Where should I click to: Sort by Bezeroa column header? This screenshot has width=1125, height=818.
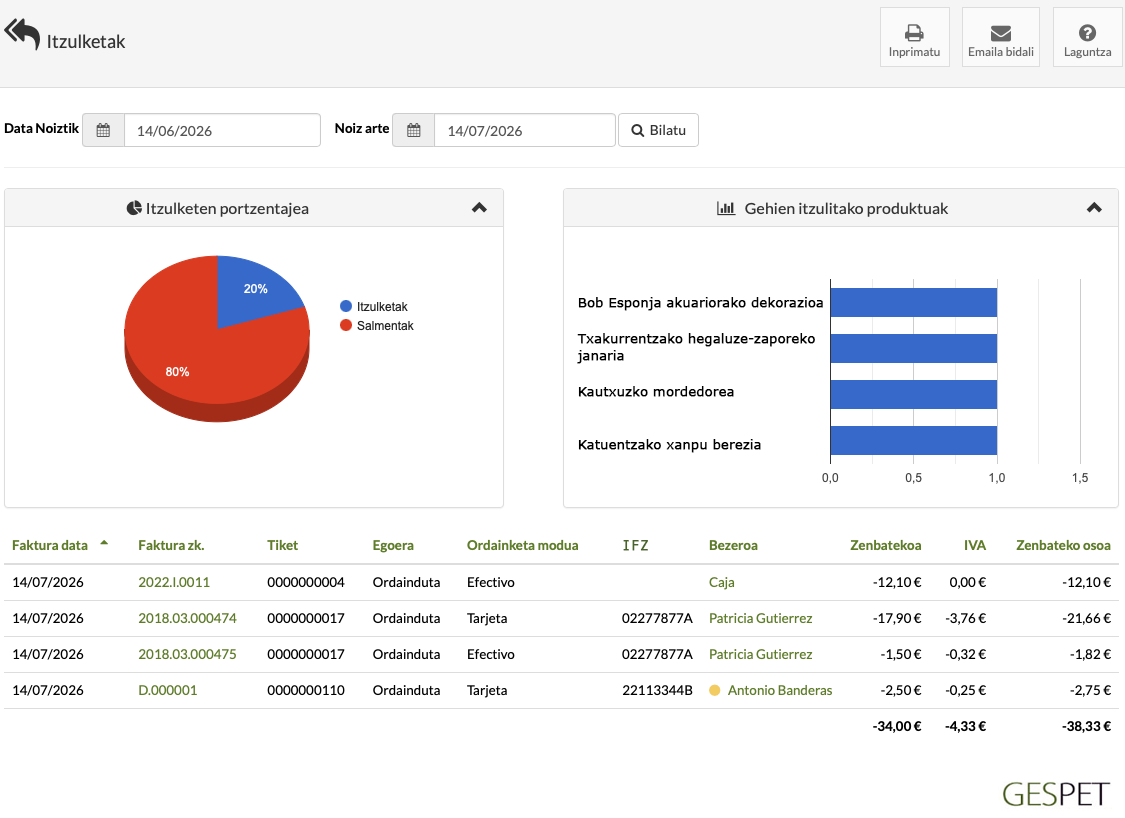(733, 545)
